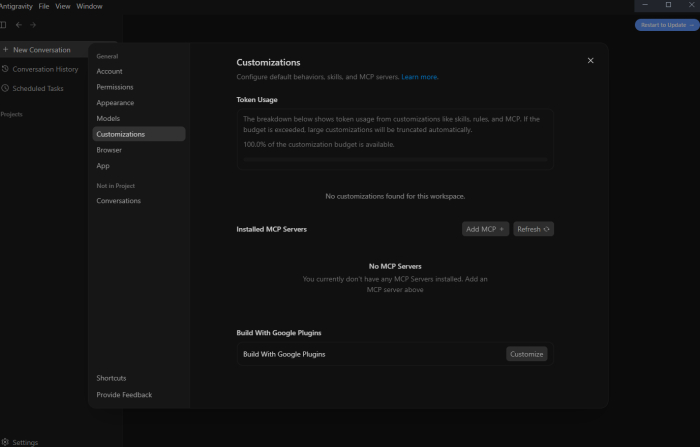Click the Settings gear icon
700x447 pixels.
[5, 442]
